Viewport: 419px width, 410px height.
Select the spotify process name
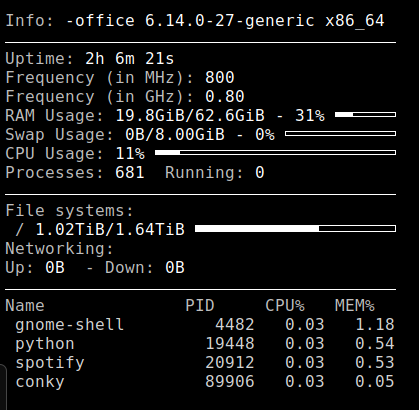[50, 363]
